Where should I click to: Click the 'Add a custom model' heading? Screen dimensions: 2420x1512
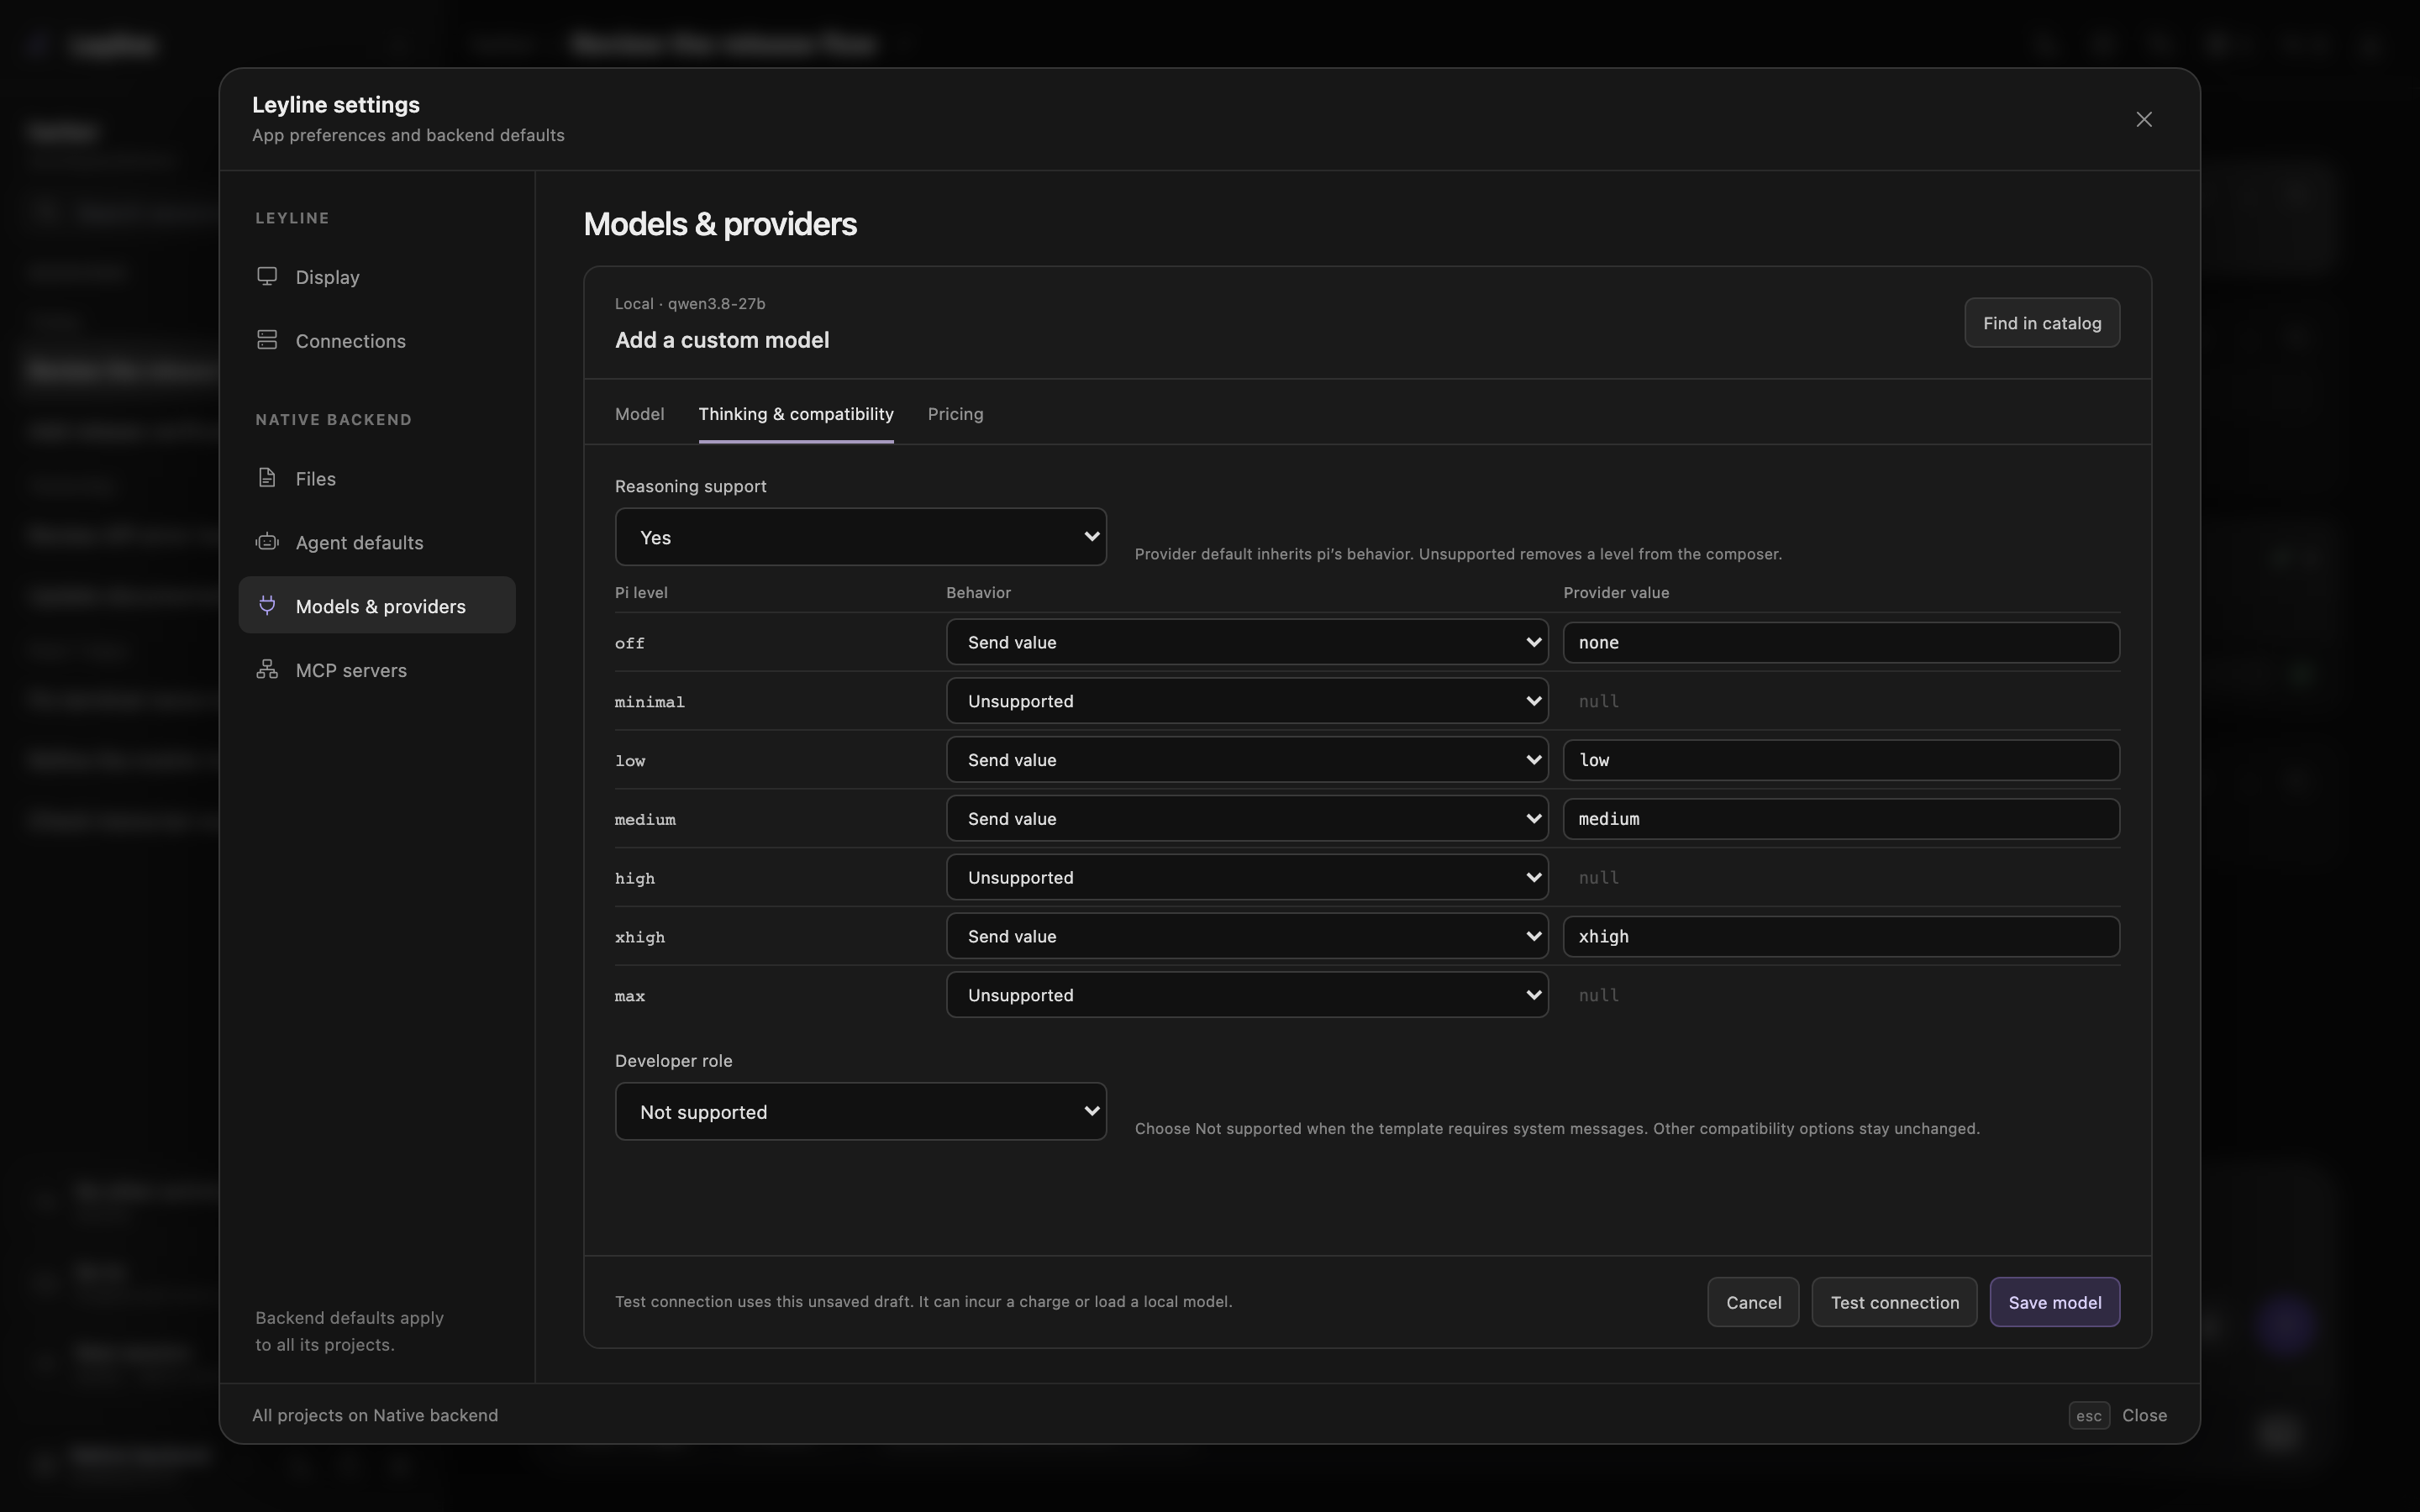[722, 340]
